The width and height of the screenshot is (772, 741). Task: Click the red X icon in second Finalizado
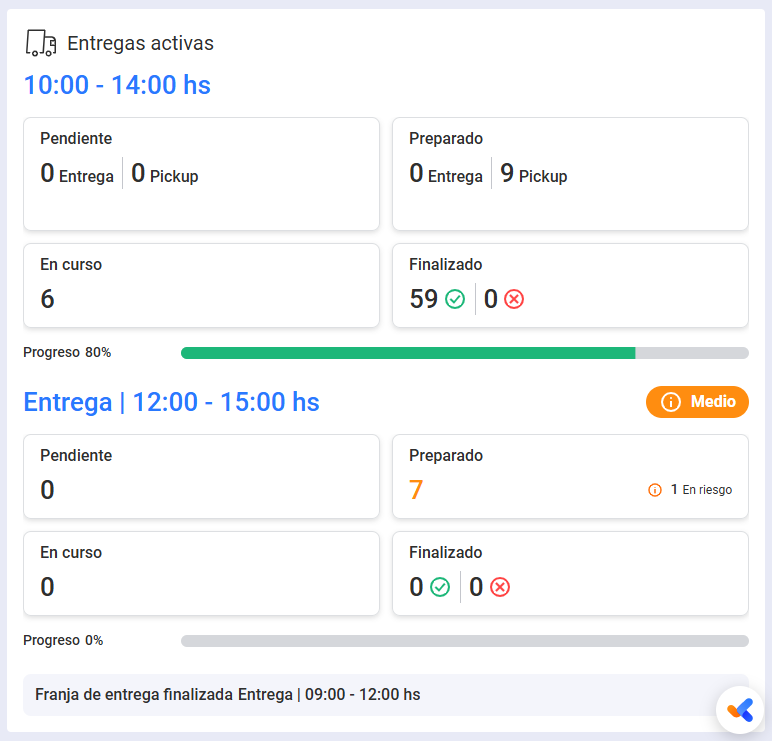click(x=500, y=587)
